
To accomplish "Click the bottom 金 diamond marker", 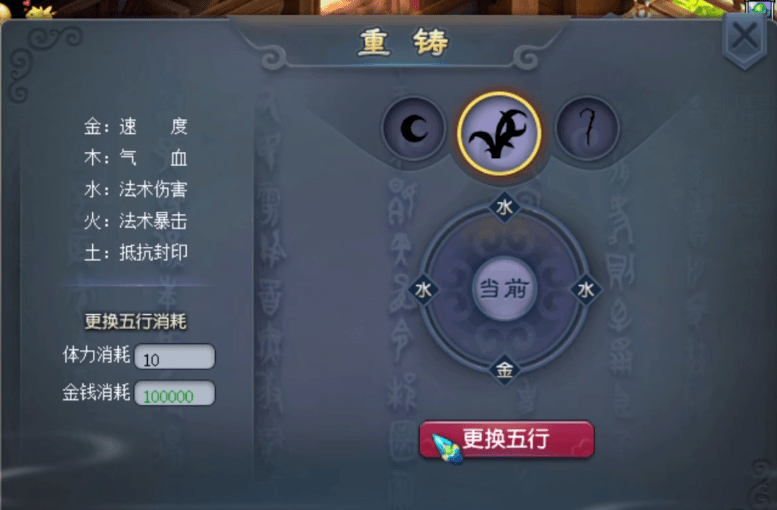I will point(504,370).
